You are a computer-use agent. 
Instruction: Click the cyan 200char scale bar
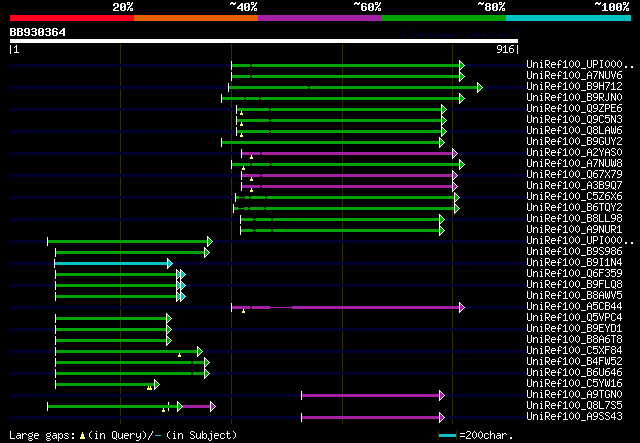click(x=447, y=436)
